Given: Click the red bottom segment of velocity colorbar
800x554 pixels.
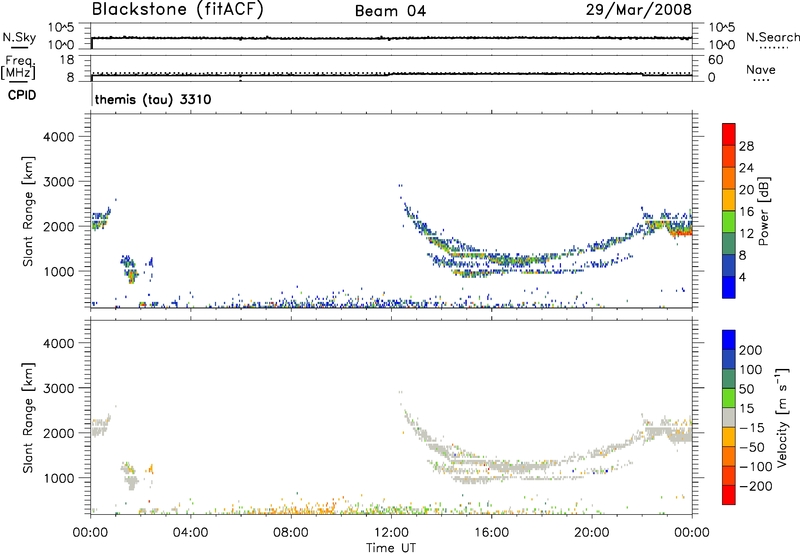Looking at the screenshot, I should point(729,495).
